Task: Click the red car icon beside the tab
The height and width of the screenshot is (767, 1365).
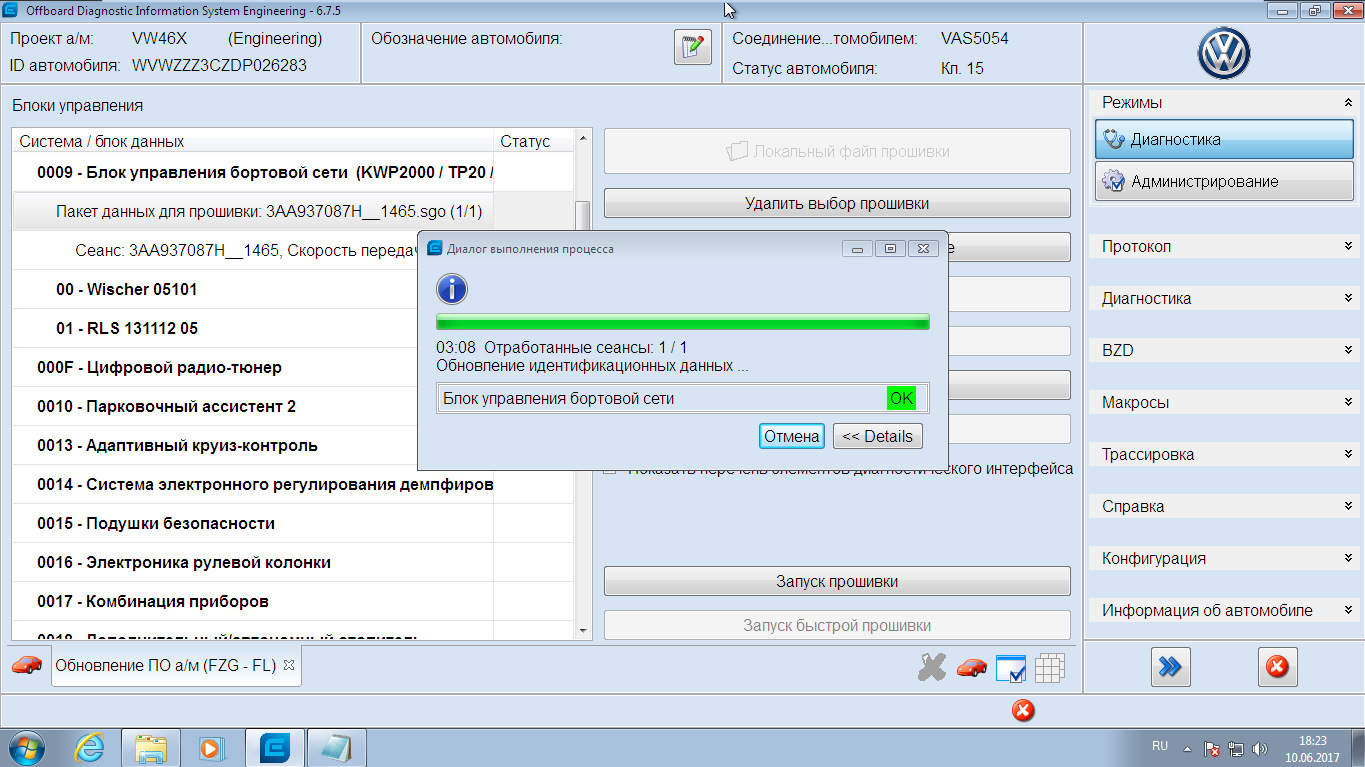Action: (27, 665)
